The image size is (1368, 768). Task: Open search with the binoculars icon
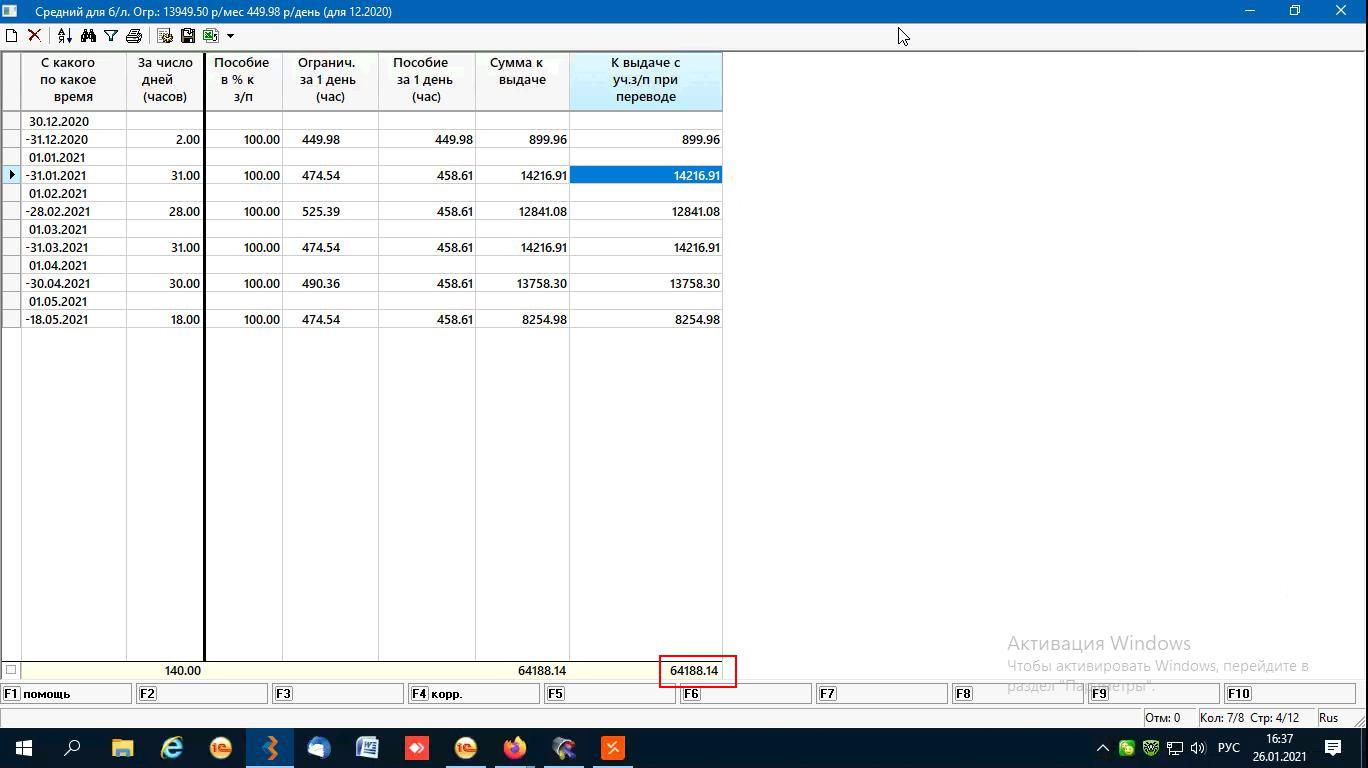pos(88,35)
